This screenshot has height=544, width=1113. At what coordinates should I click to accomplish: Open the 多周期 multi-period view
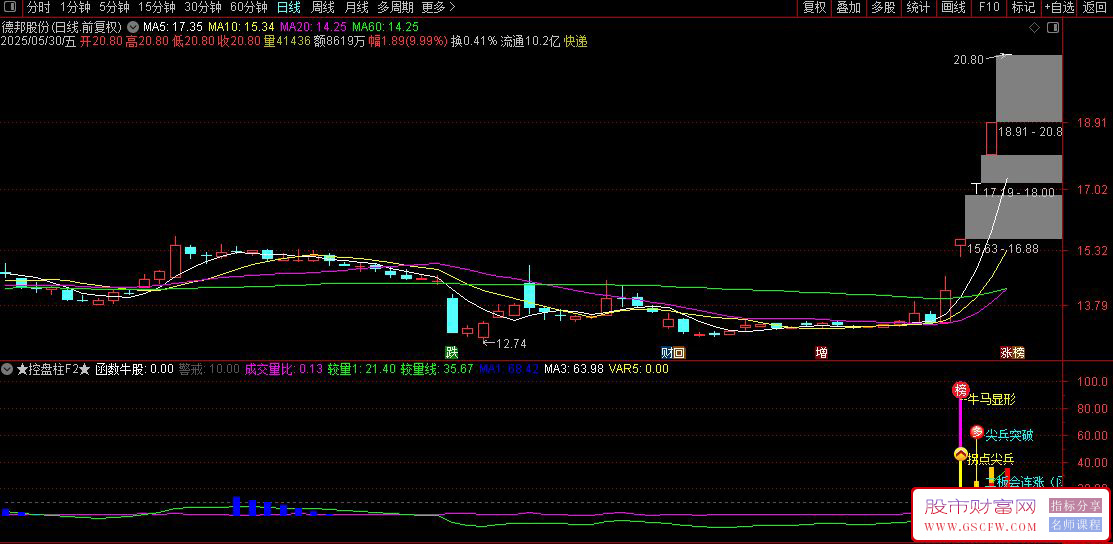pos(395,8)
